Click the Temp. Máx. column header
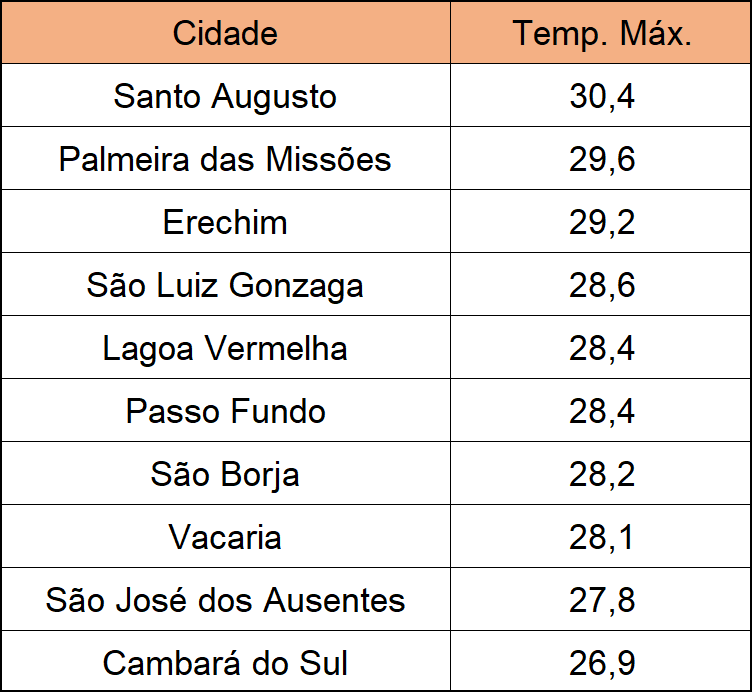 click(601, 33)
